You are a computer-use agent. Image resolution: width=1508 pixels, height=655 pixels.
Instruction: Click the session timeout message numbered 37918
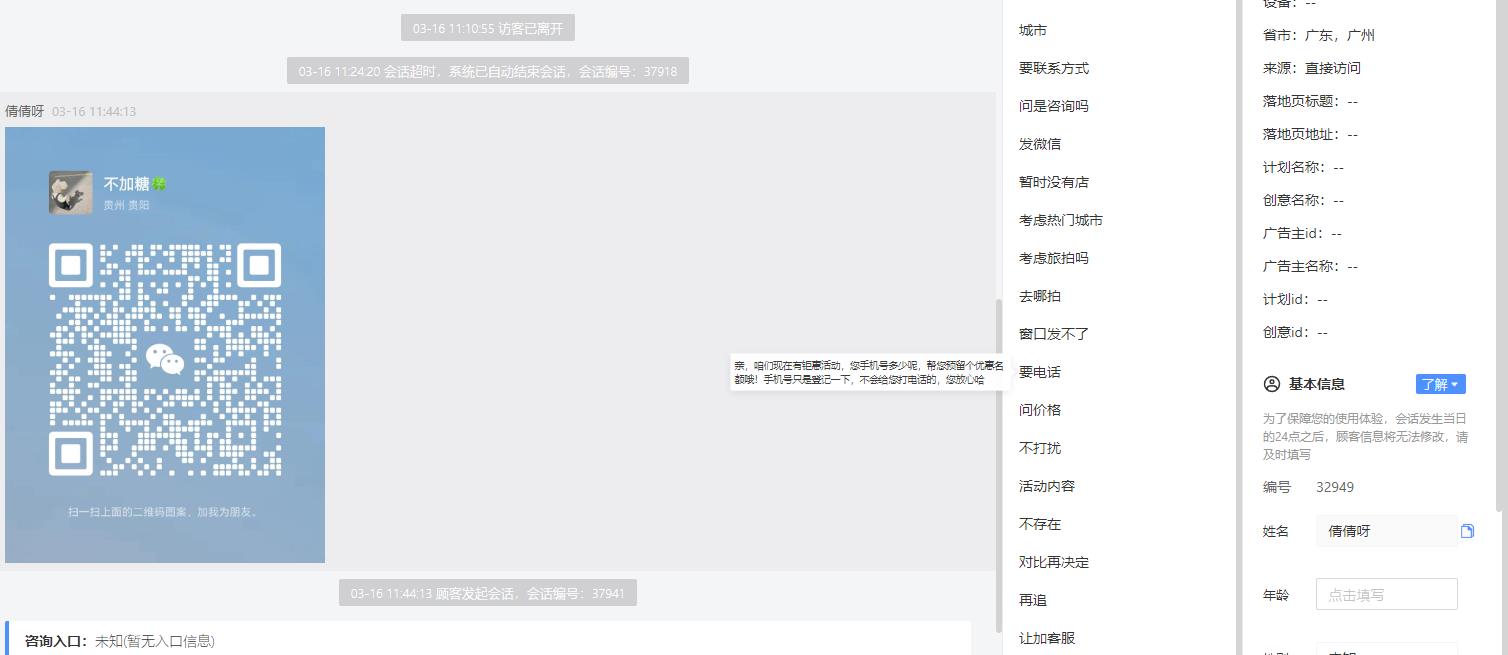coord(488,71)
